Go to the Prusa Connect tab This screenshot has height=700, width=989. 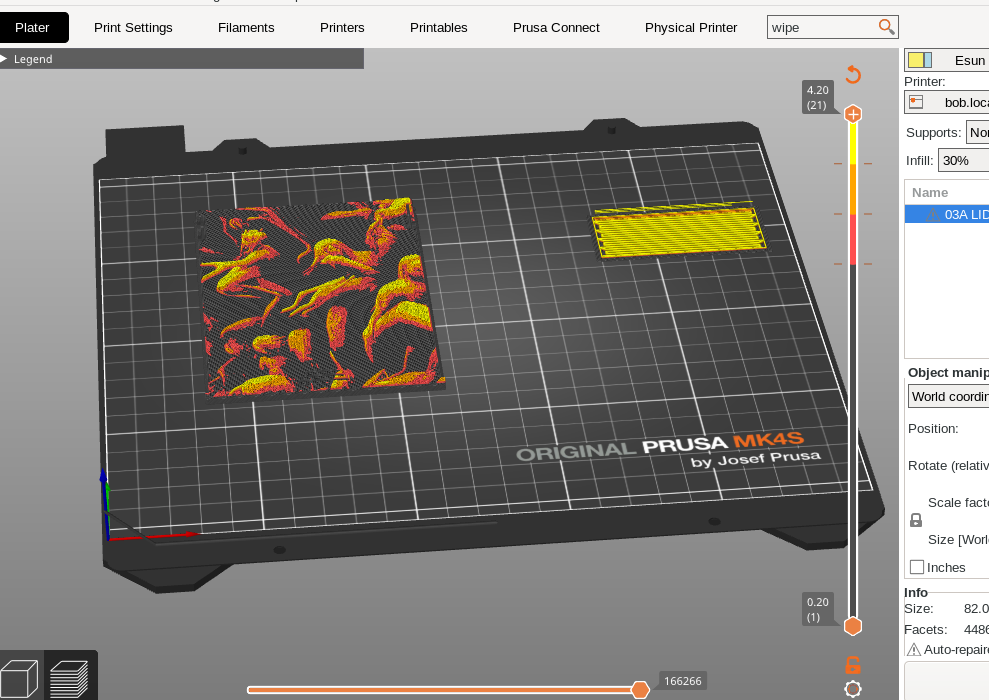click(556, 28)
